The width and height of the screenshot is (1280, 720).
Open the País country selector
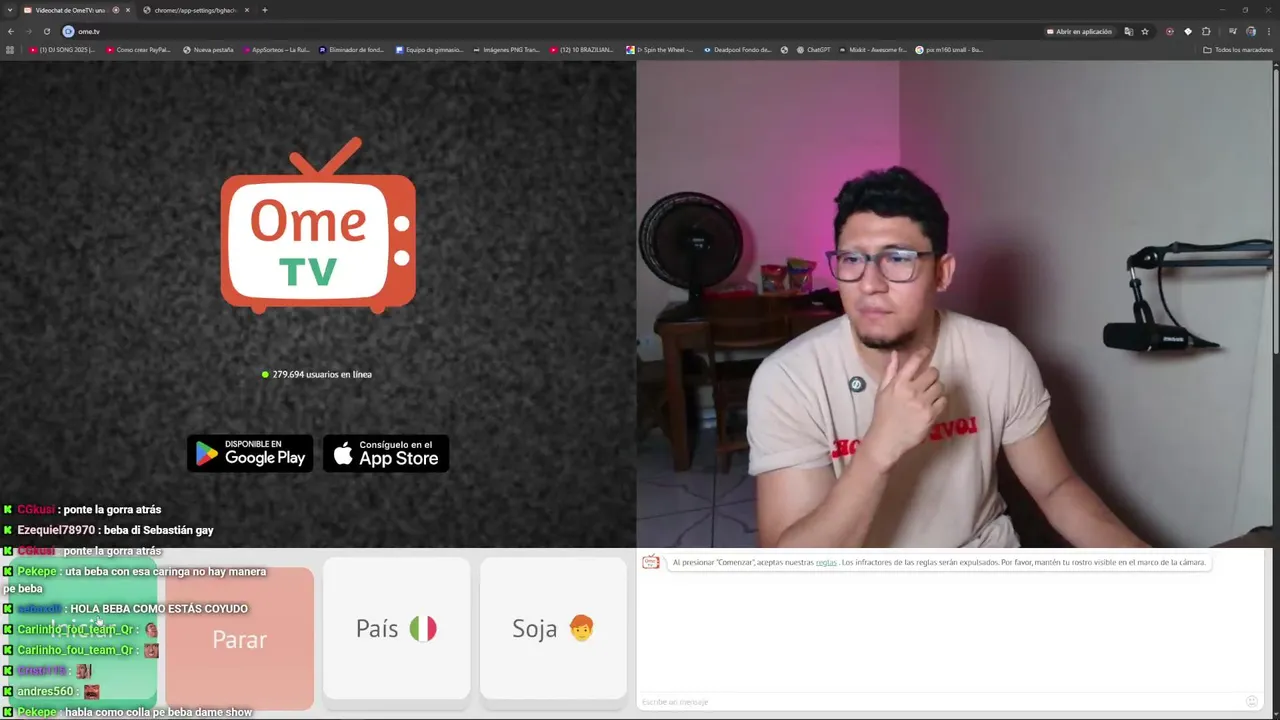click(x=396, y=628)
